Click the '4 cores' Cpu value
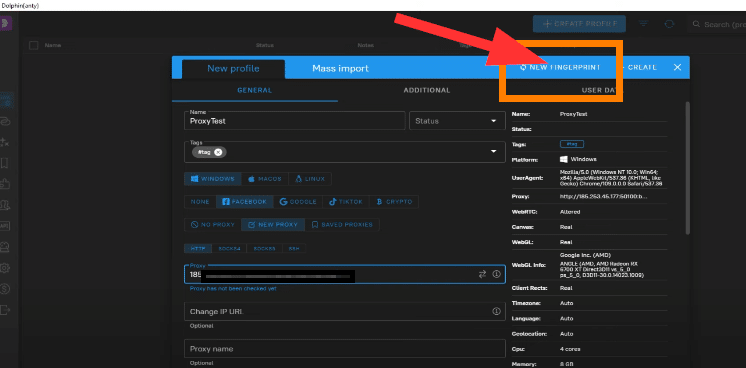This screenshot has height=368, width=746. click(570, 349)
